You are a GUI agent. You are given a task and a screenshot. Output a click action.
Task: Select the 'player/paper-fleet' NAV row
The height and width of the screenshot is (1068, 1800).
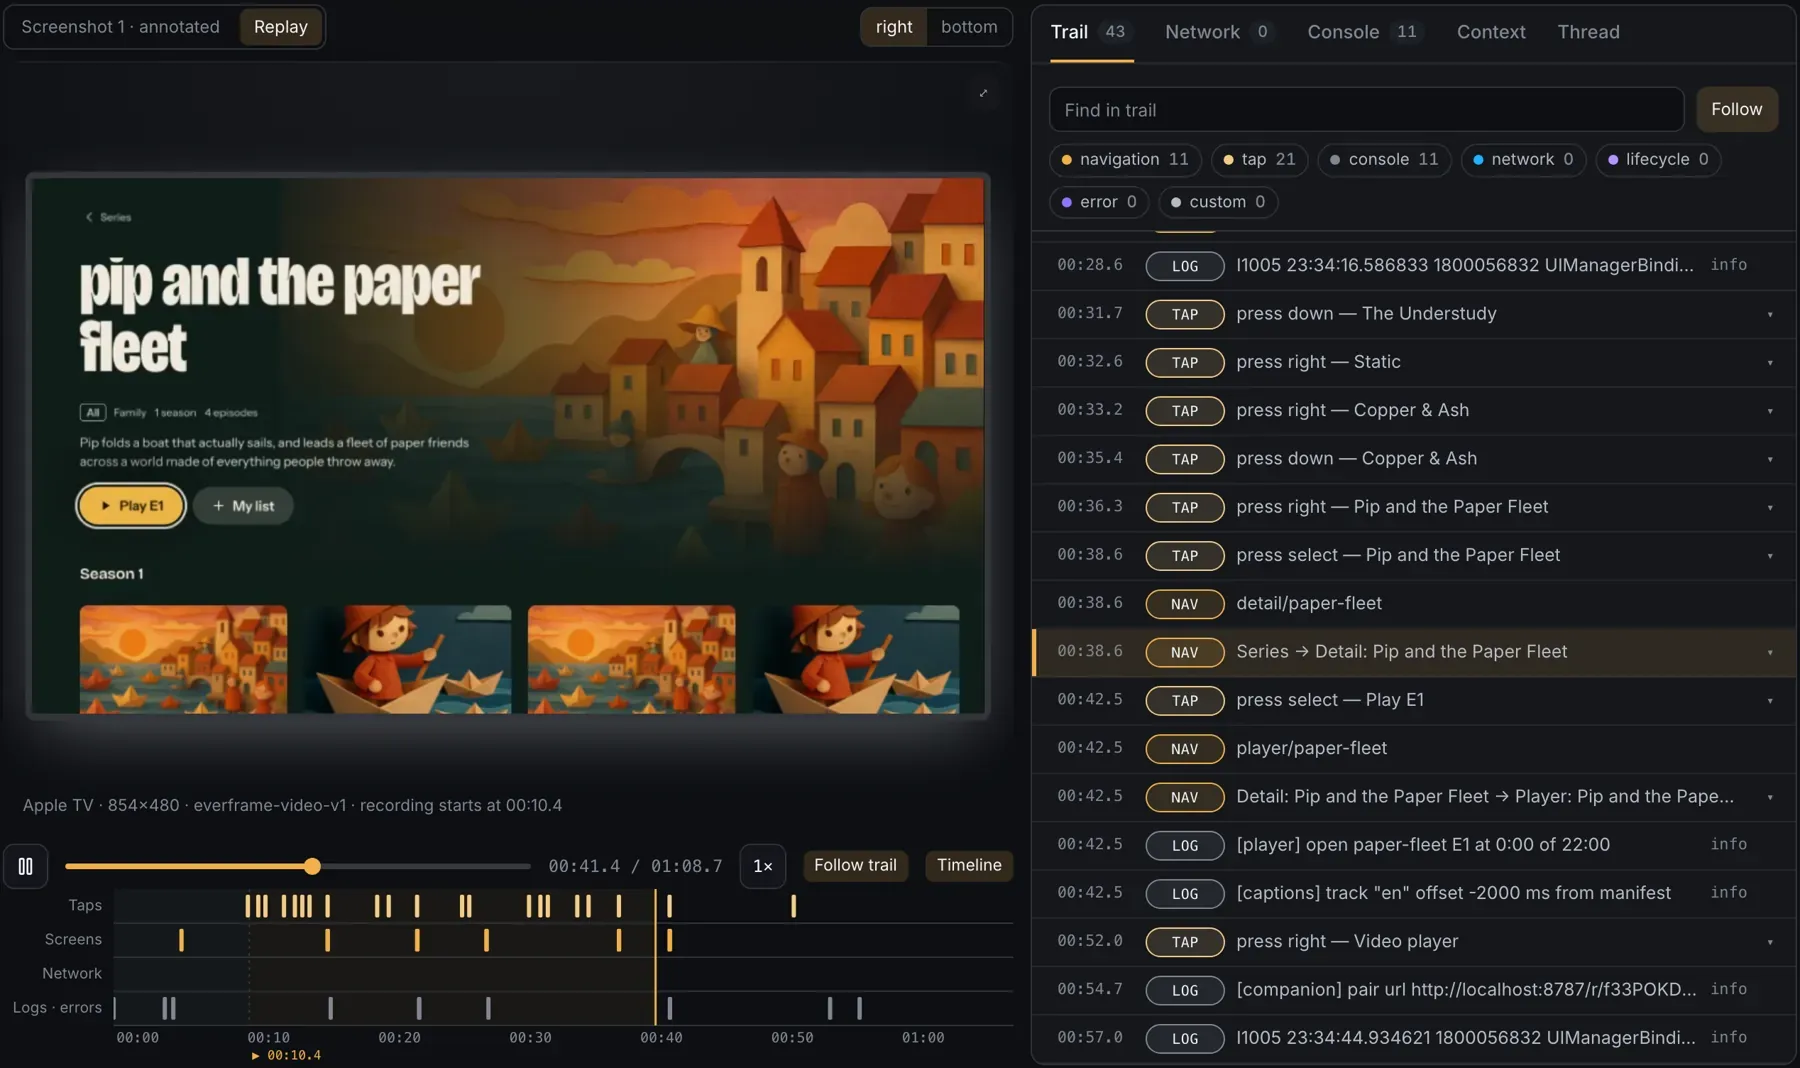1414,748
